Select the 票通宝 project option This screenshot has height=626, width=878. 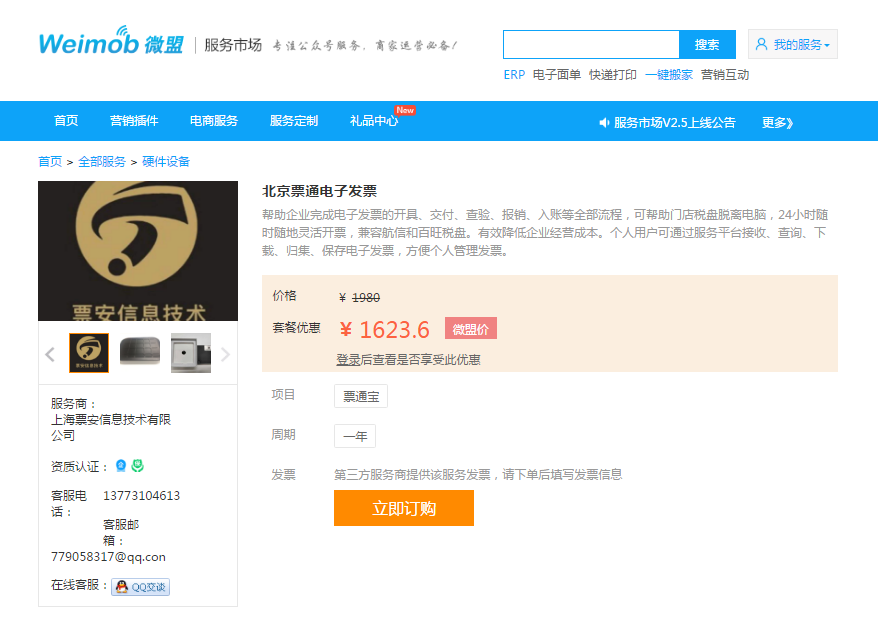pyautogui.click(x=361, y=396)
